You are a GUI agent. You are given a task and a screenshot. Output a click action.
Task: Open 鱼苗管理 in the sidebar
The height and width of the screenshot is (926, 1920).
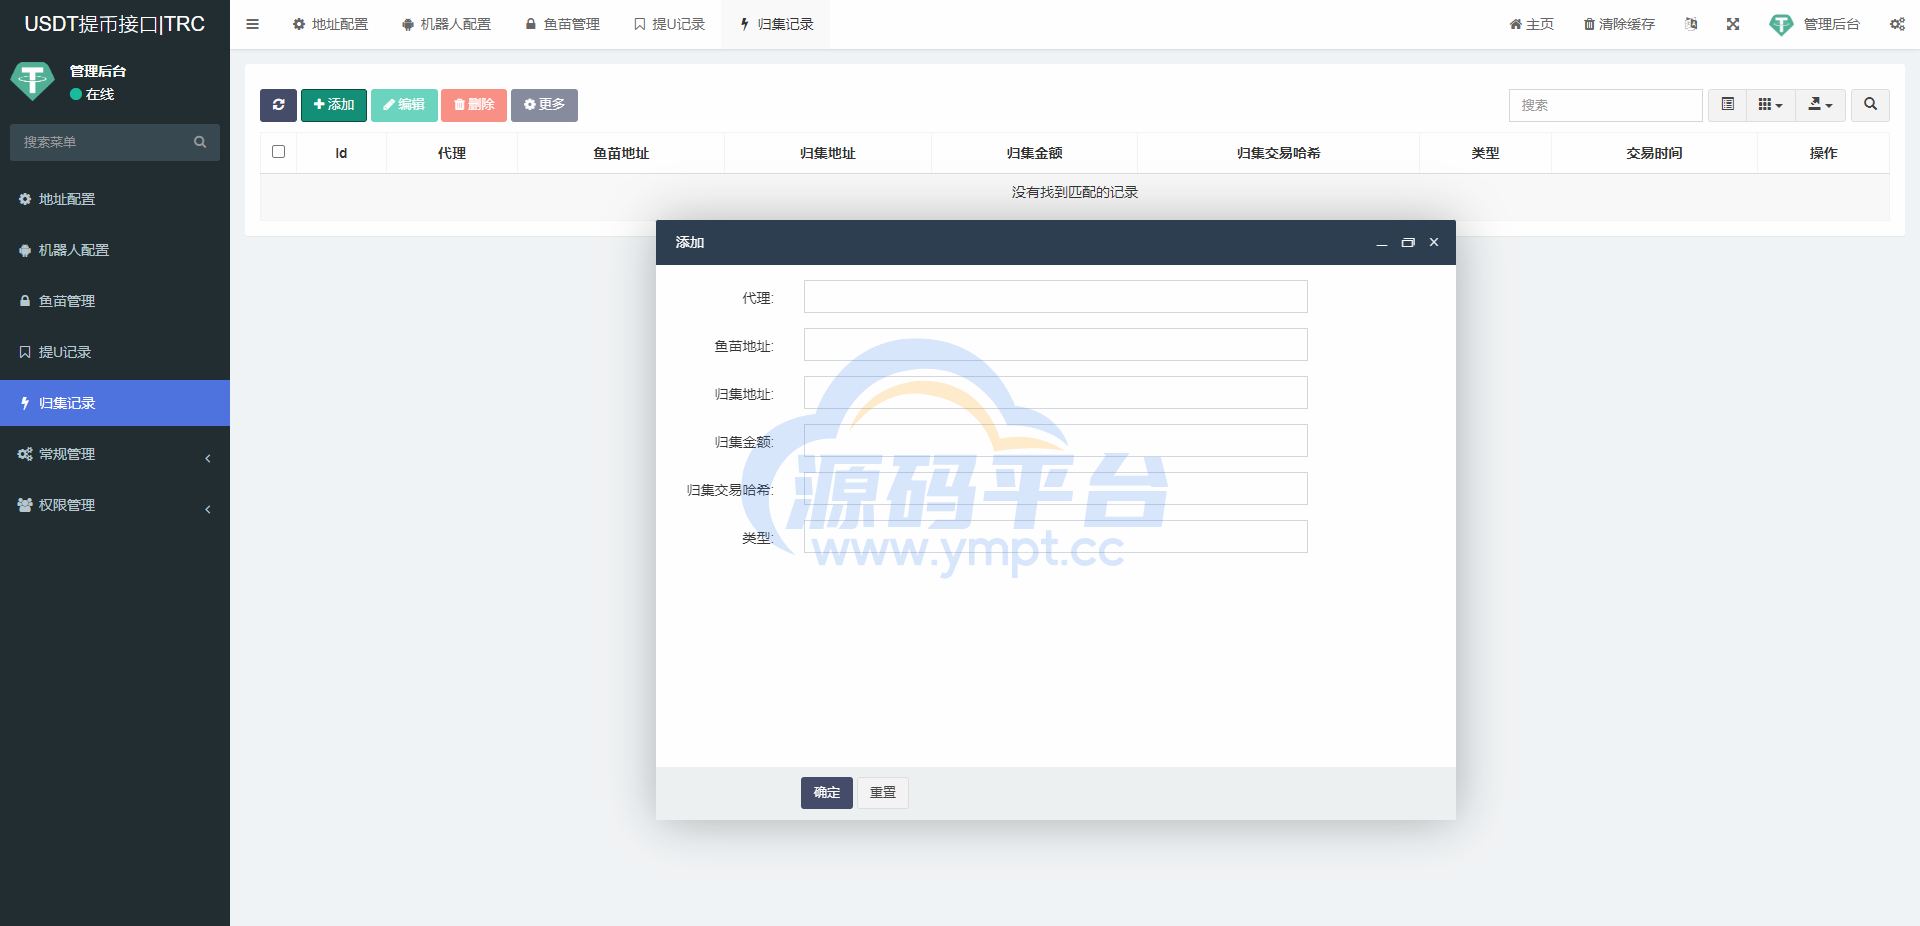(115, 301)
